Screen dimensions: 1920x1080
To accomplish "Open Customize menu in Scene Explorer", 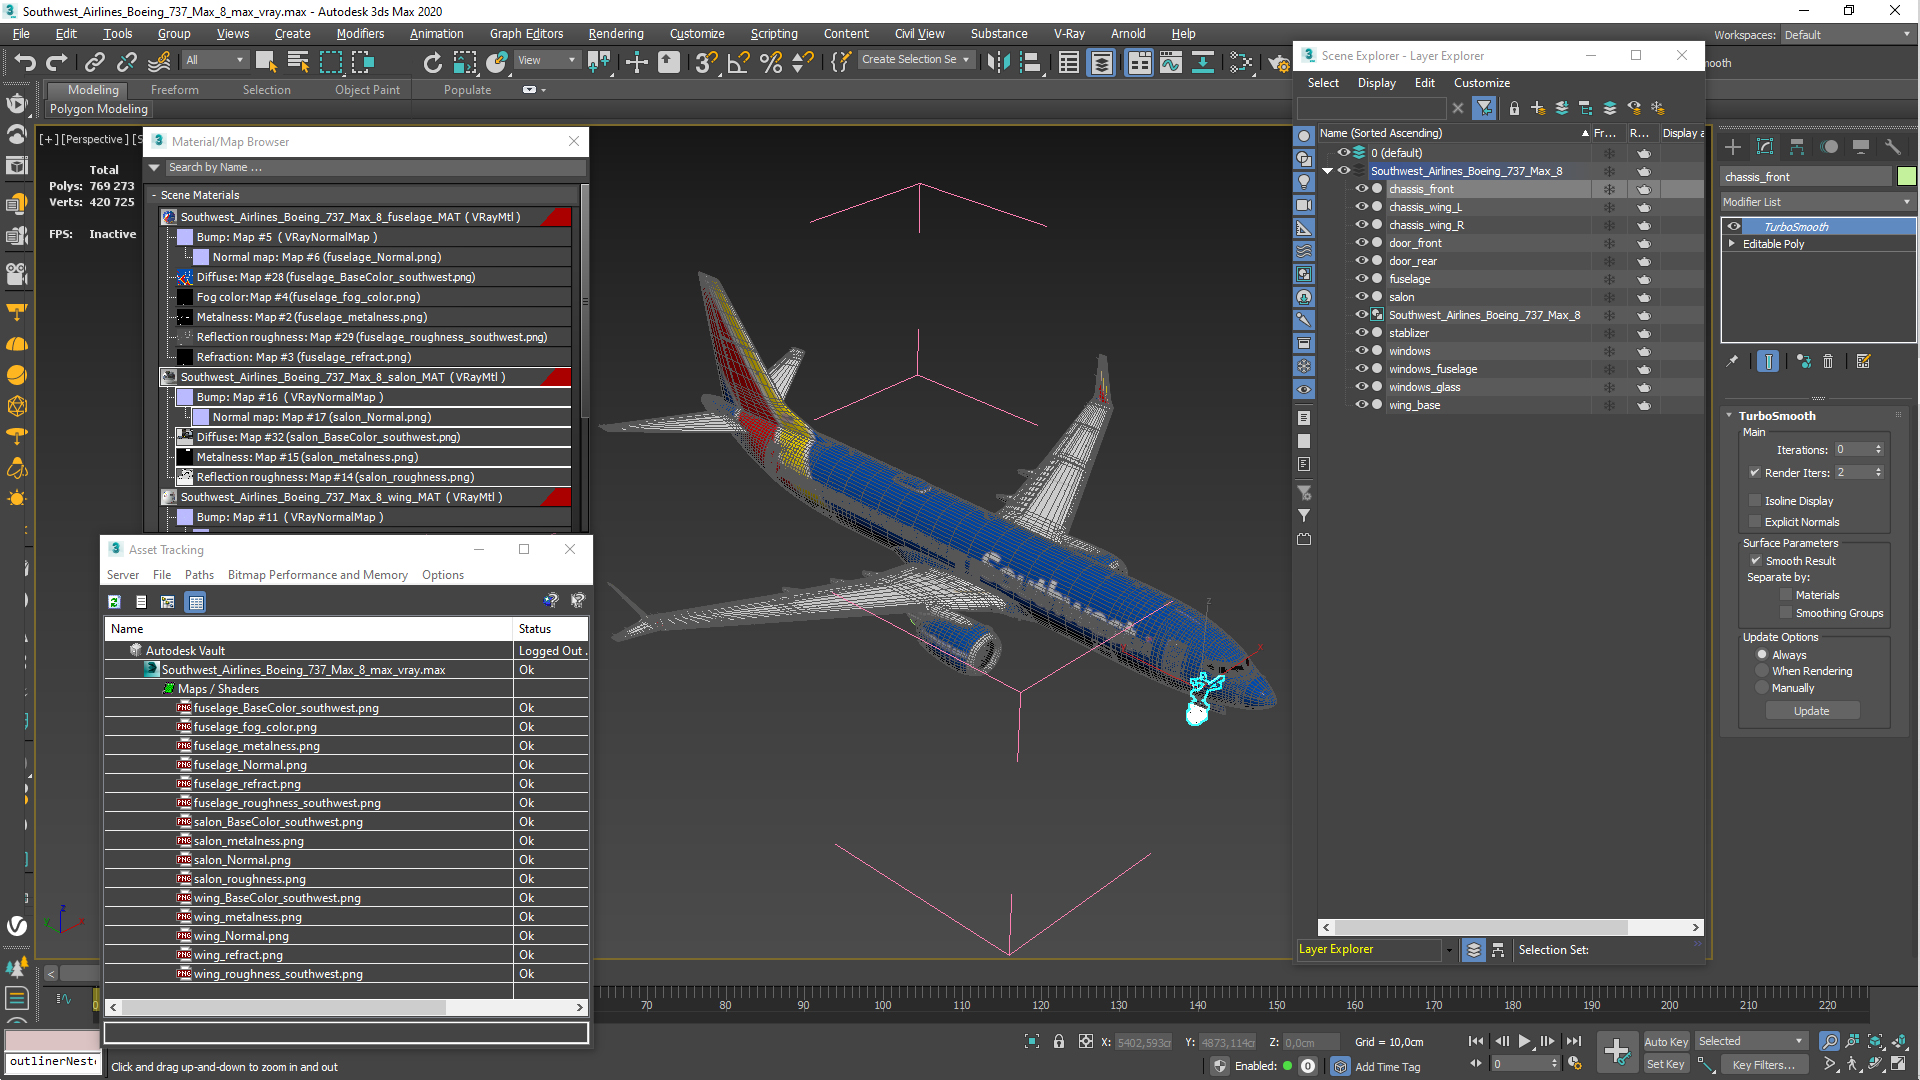I will click(x=1481, y=83).
